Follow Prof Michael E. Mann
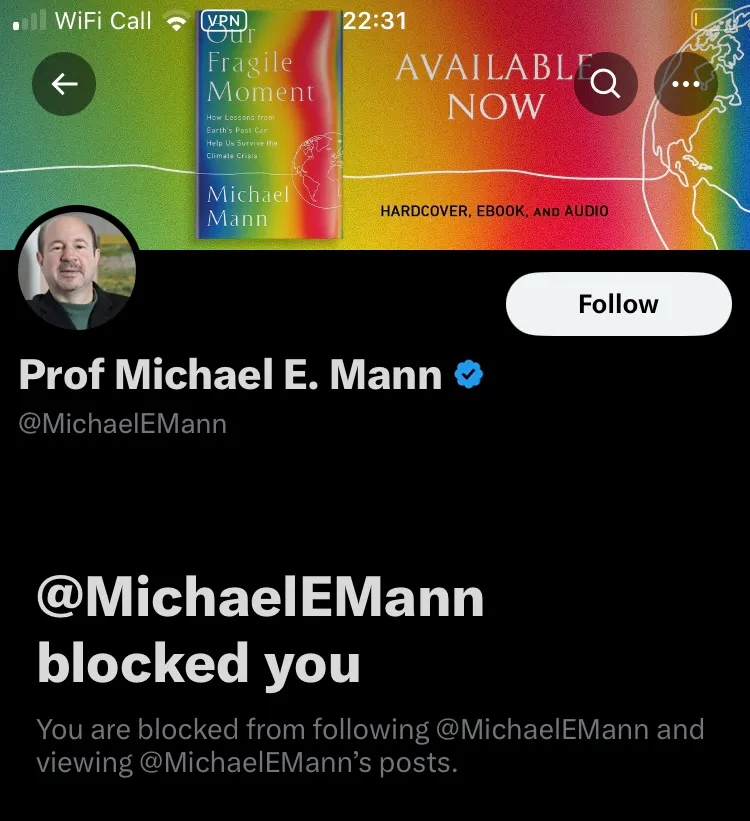This screenshot has width=750, height=821. 619,304
